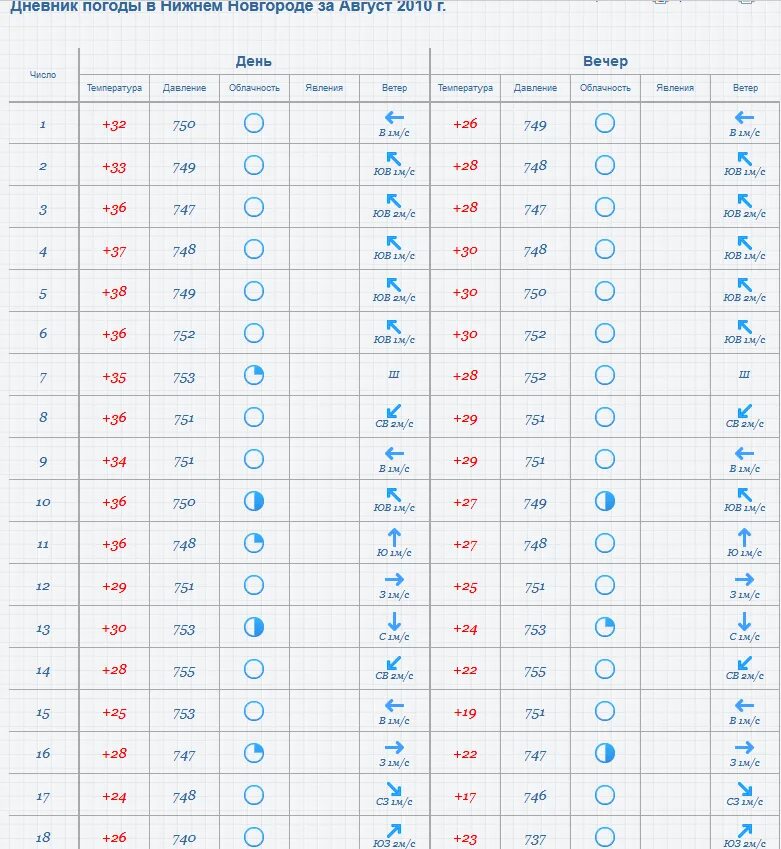Click the daytime north wind arrow on day 13
781x849 pixels.
[x=394, y=621]
